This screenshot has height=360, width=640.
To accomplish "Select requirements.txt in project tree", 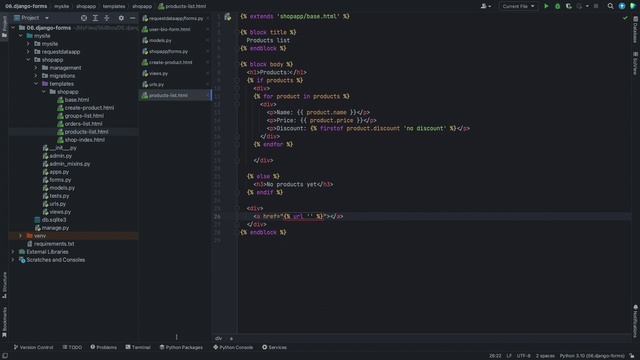I will pyautogui.click(x=54, y=244).
